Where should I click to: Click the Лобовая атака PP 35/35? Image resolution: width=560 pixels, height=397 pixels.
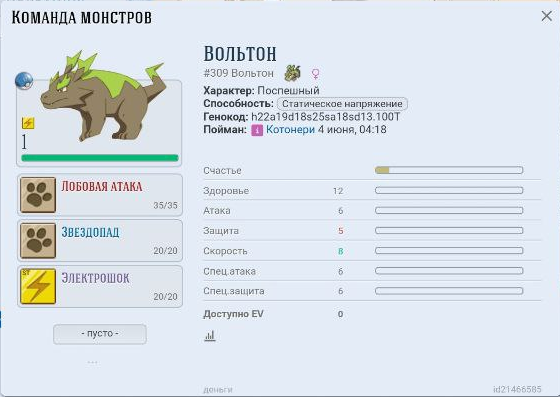pyautogui.click(x=165, y=205)
